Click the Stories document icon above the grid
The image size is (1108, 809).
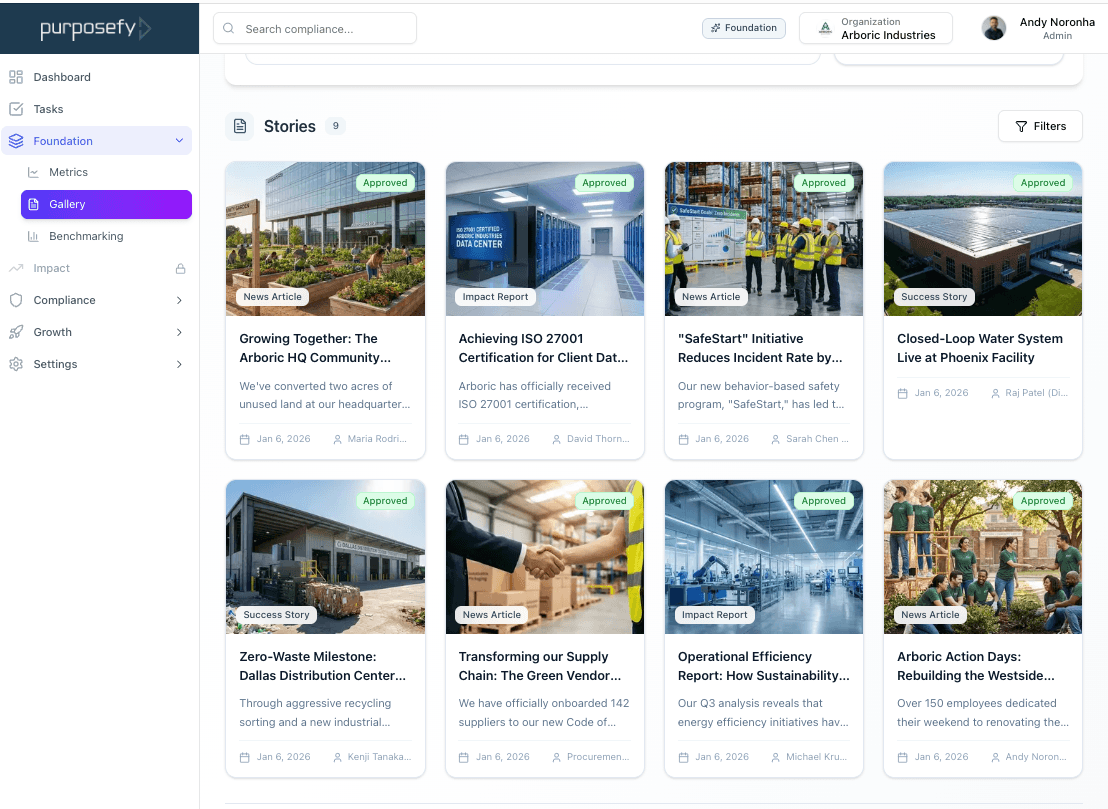point(239,125)
